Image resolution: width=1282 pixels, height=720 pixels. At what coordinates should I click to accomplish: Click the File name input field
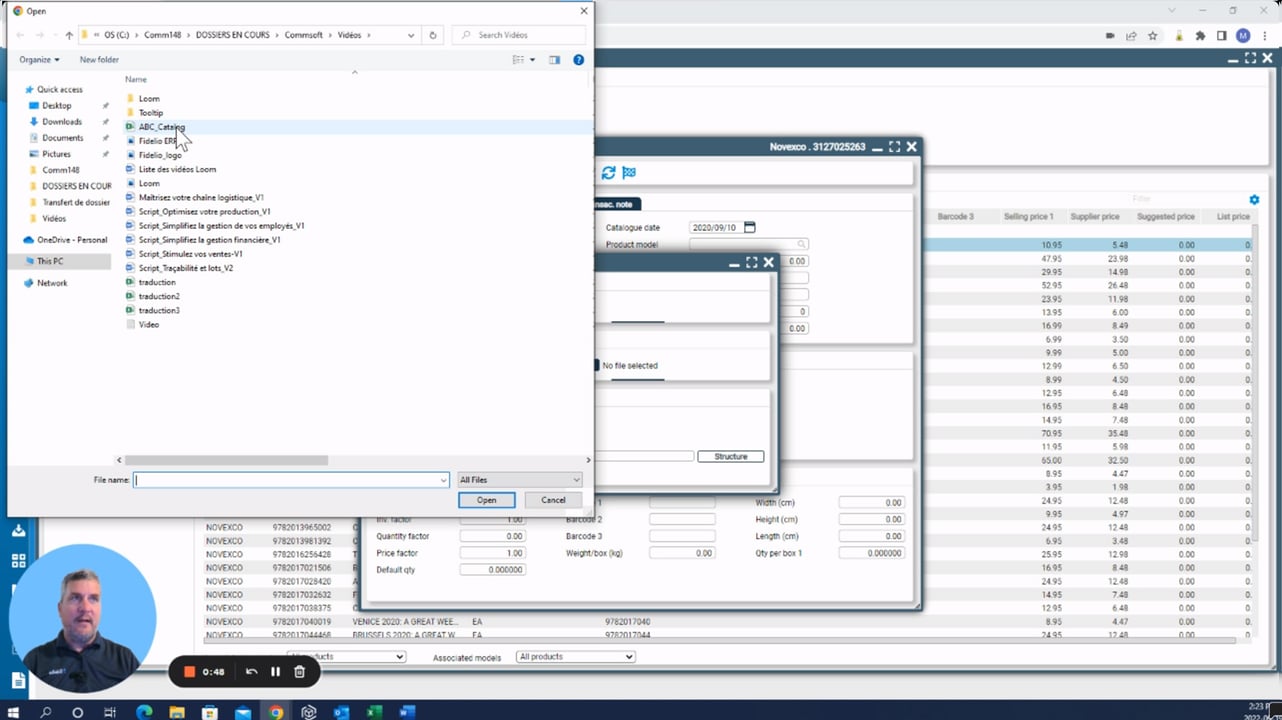click(x=286, y=480)
